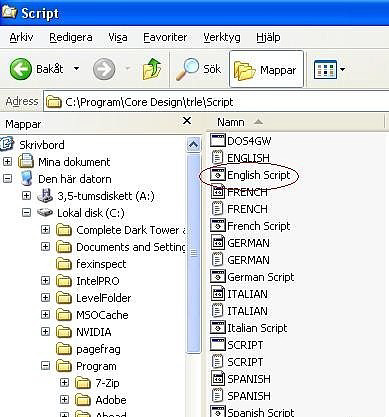Select the German Script file icon
The width and height of the screenshot is (389, 417).
point(218,277)
